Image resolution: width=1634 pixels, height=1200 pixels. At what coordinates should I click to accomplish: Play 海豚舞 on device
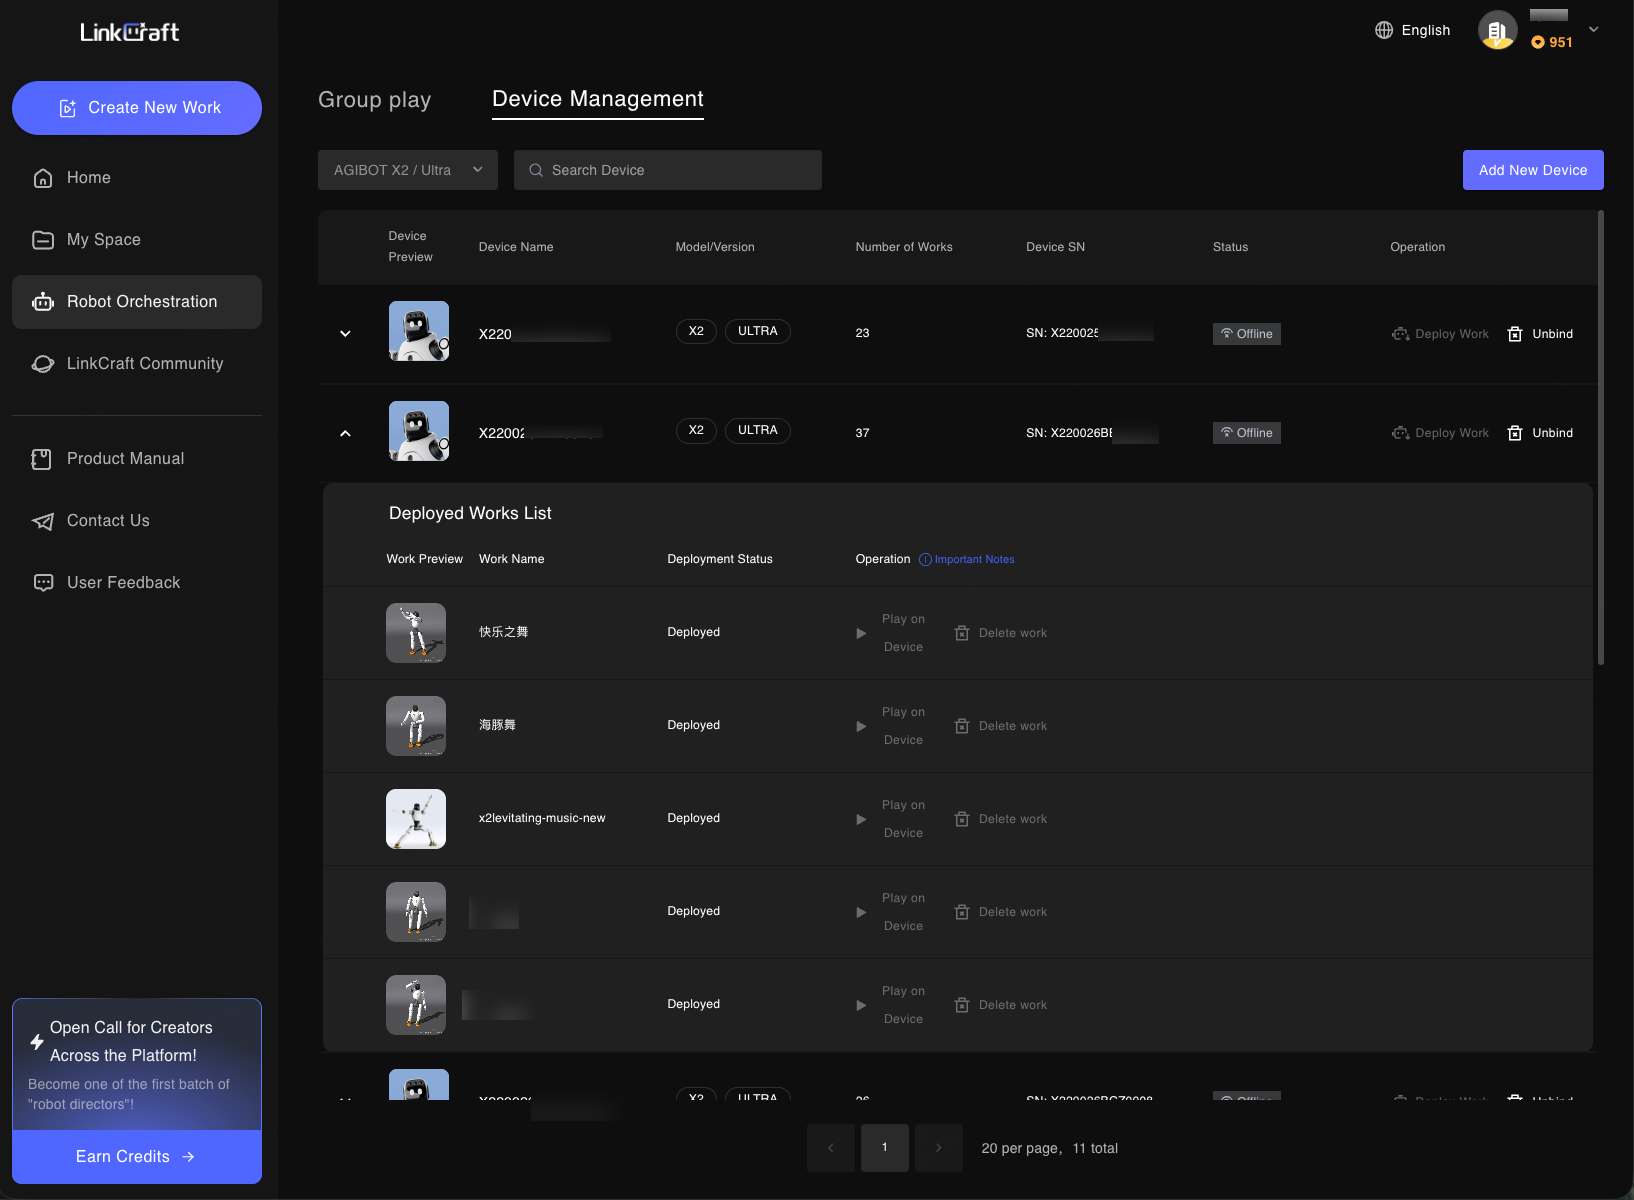click(891, 726)
